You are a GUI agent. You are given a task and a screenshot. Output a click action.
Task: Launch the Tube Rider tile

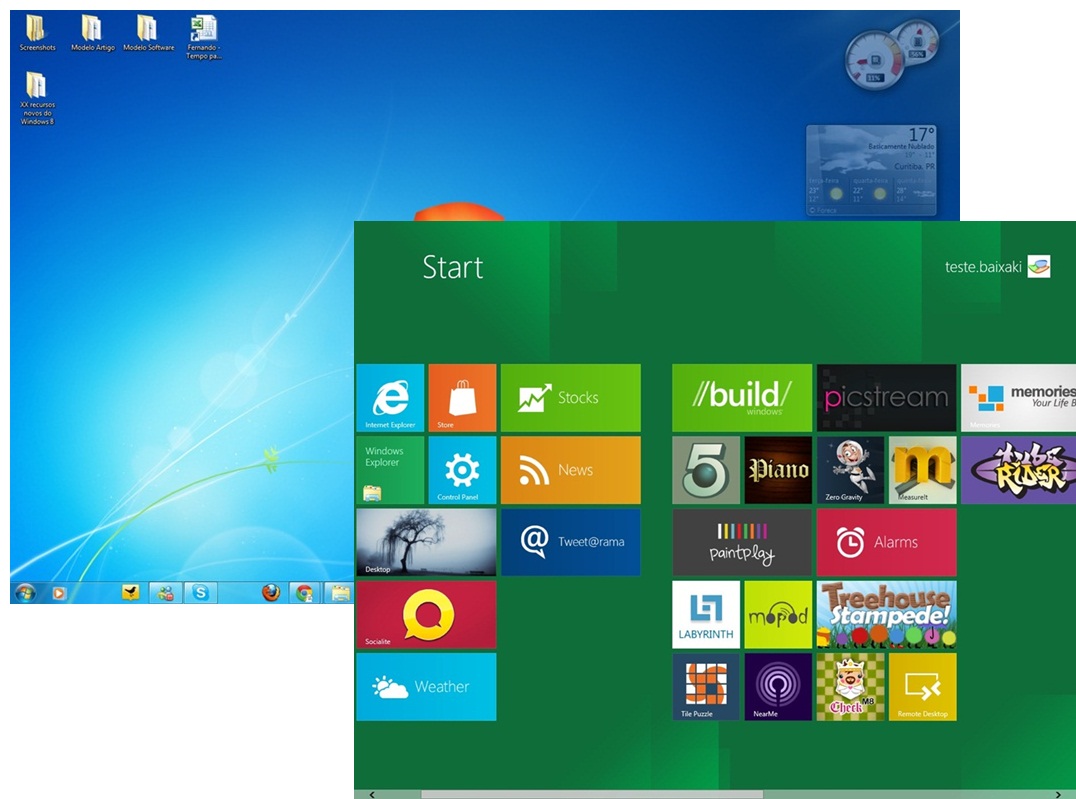(1018, 470)
